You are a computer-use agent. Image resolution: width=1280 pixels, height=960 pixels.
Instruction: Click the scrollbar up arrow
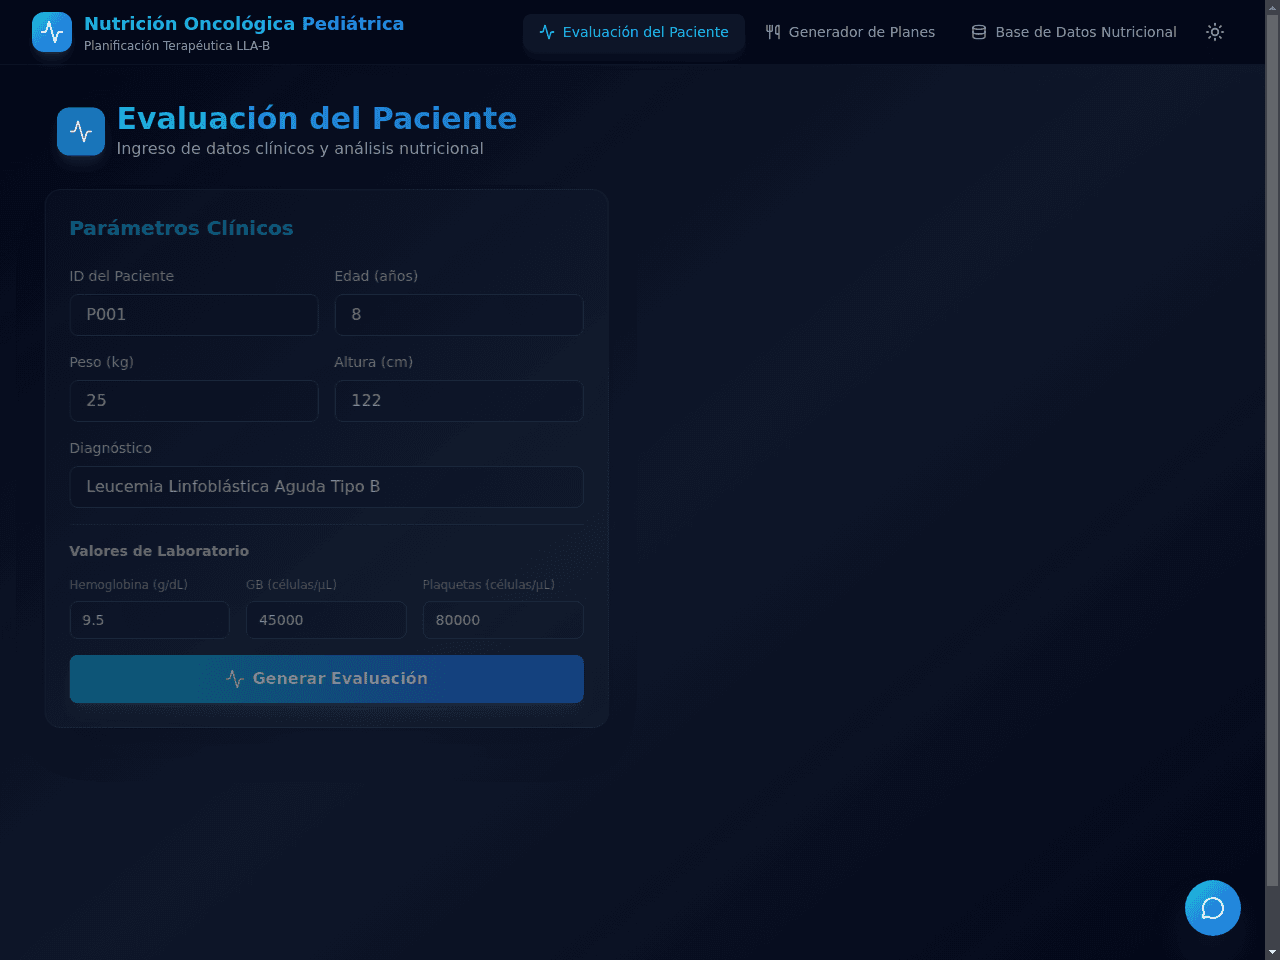click(1272, 7)
